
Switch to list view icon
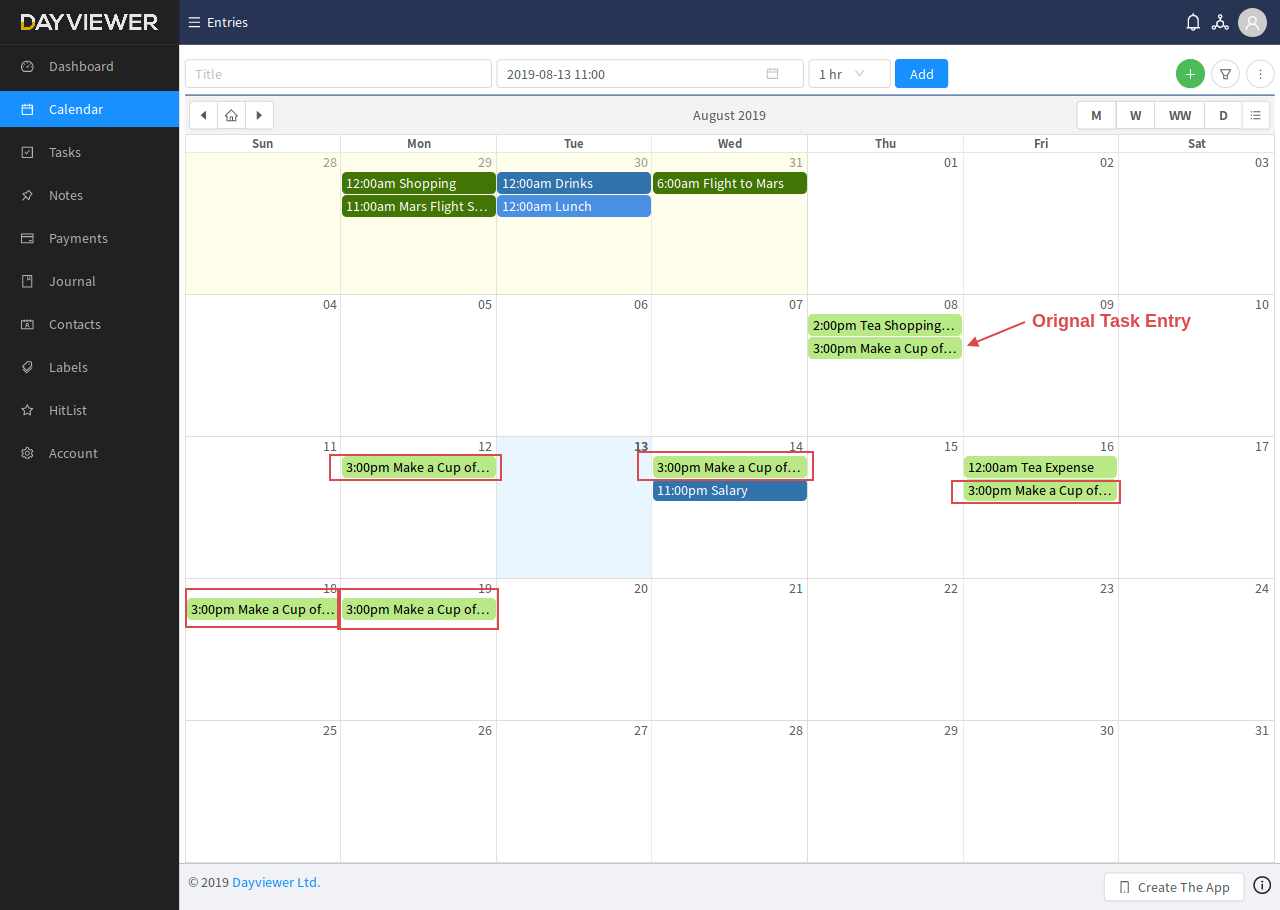point(1256,115)
